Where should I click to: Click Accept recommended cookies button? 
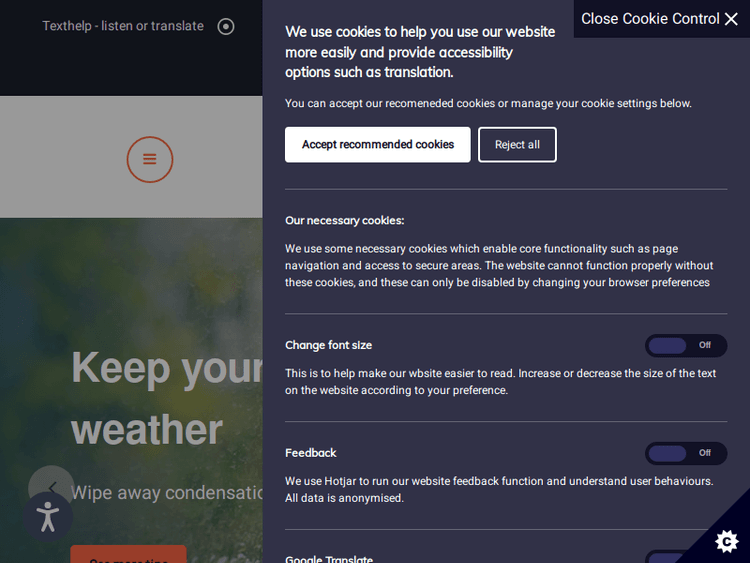(377, 145)
